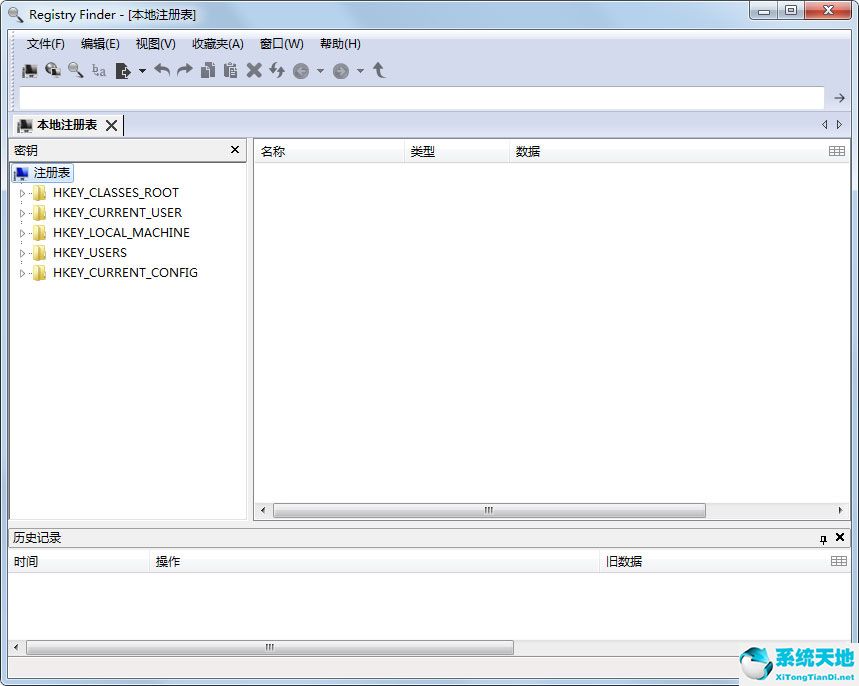Viewport: 859px width, 686px height.
Task: Go up one level with up arrow
Action: coord(379,70)
